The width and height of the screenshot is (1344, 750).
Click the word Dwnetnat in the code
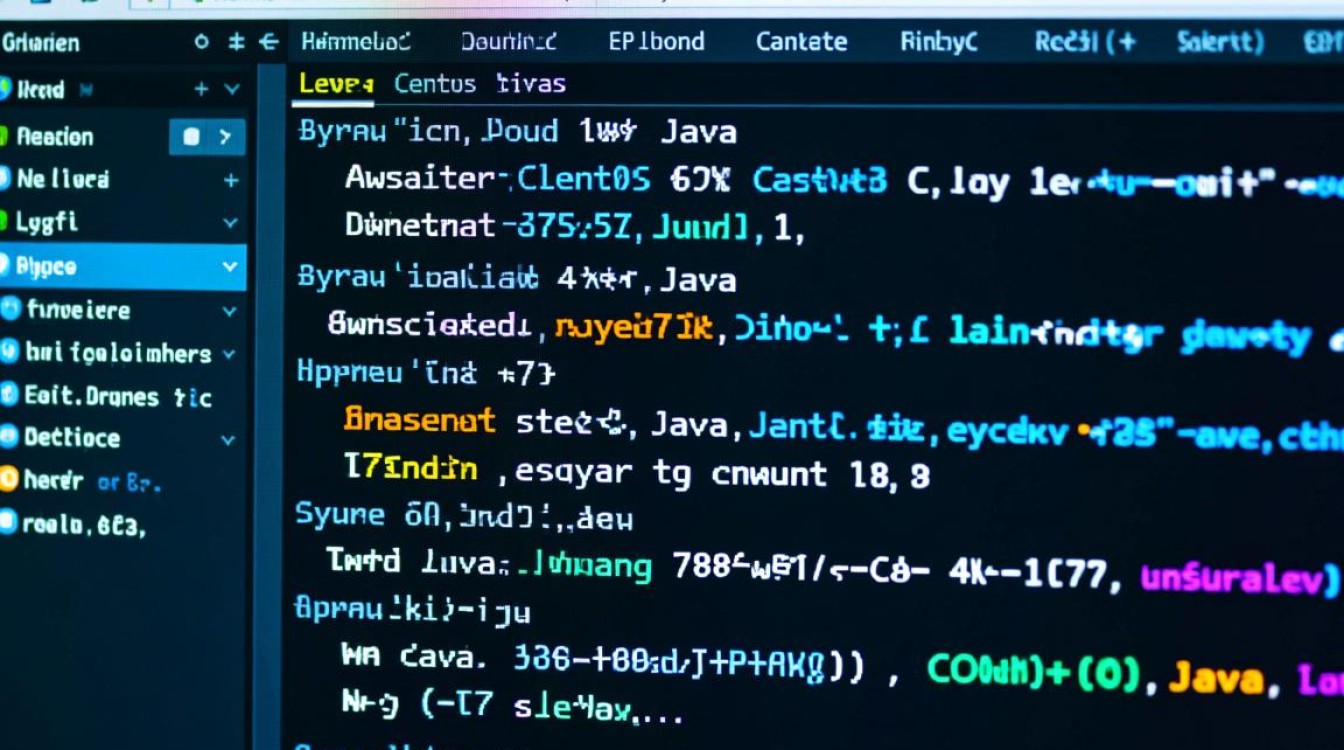coord(420,226)
